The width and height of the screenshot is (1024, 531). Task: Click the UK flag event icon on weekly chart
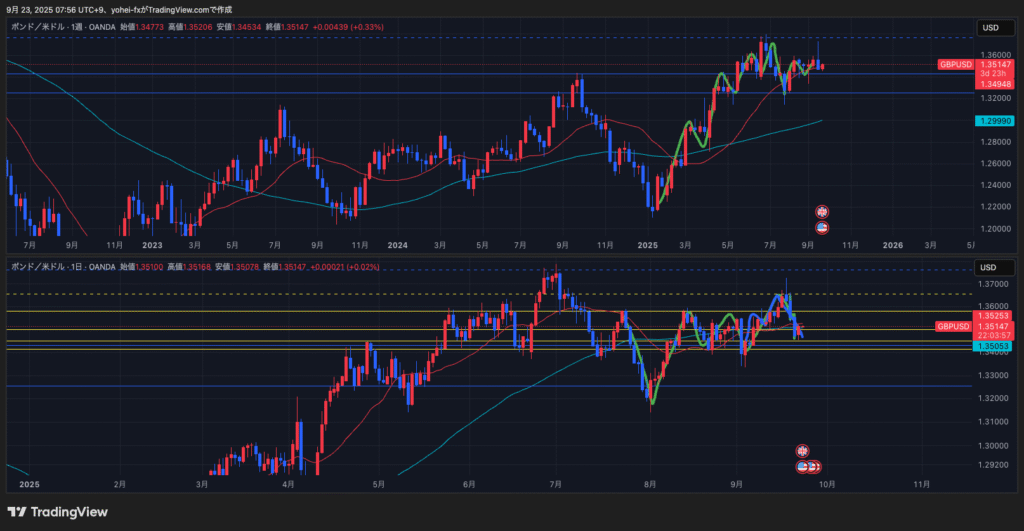[822, 212]
